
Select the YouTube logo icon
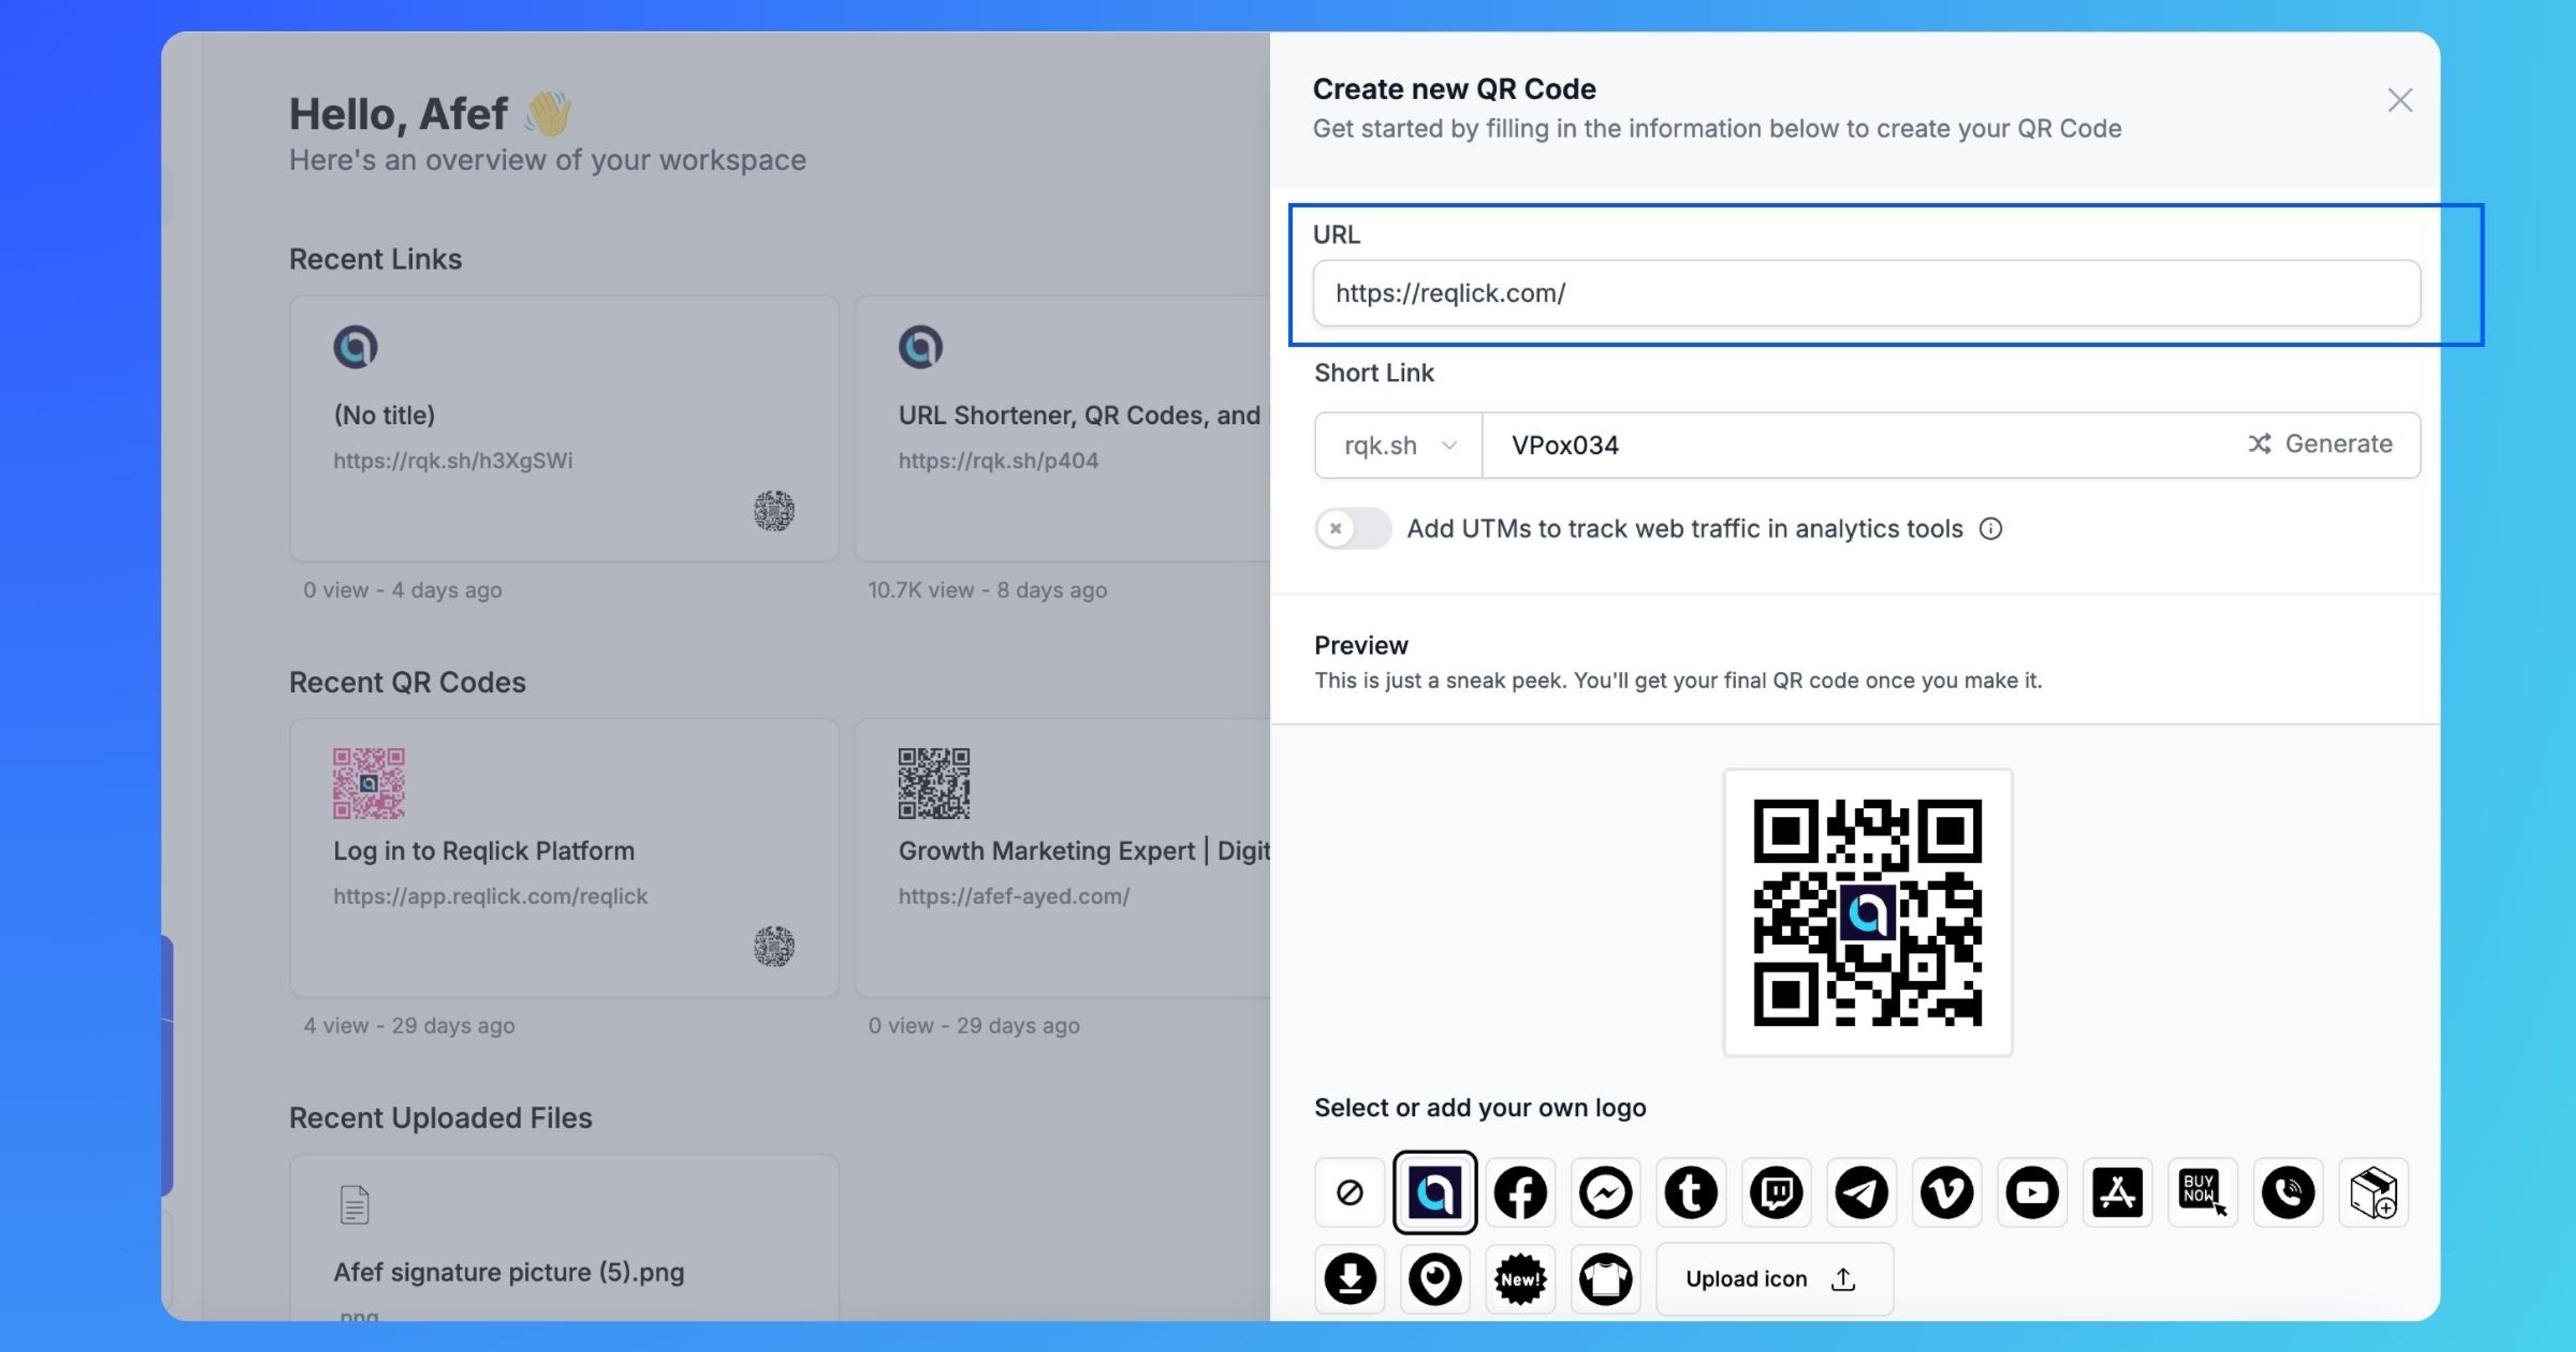click(2031, 1192)
